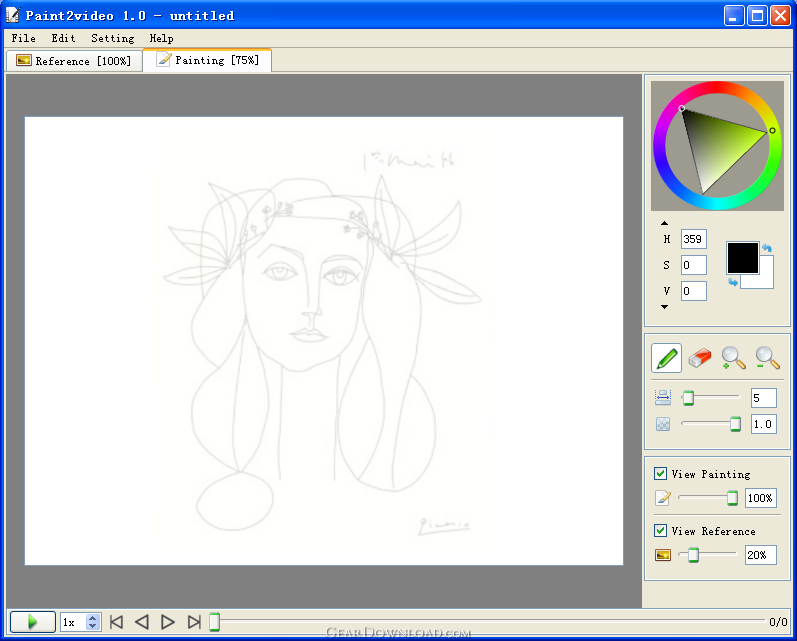Click the timeline playhead handle
Image resolution: width=797 pixels, height=641 pixels.
click(214, 622)
